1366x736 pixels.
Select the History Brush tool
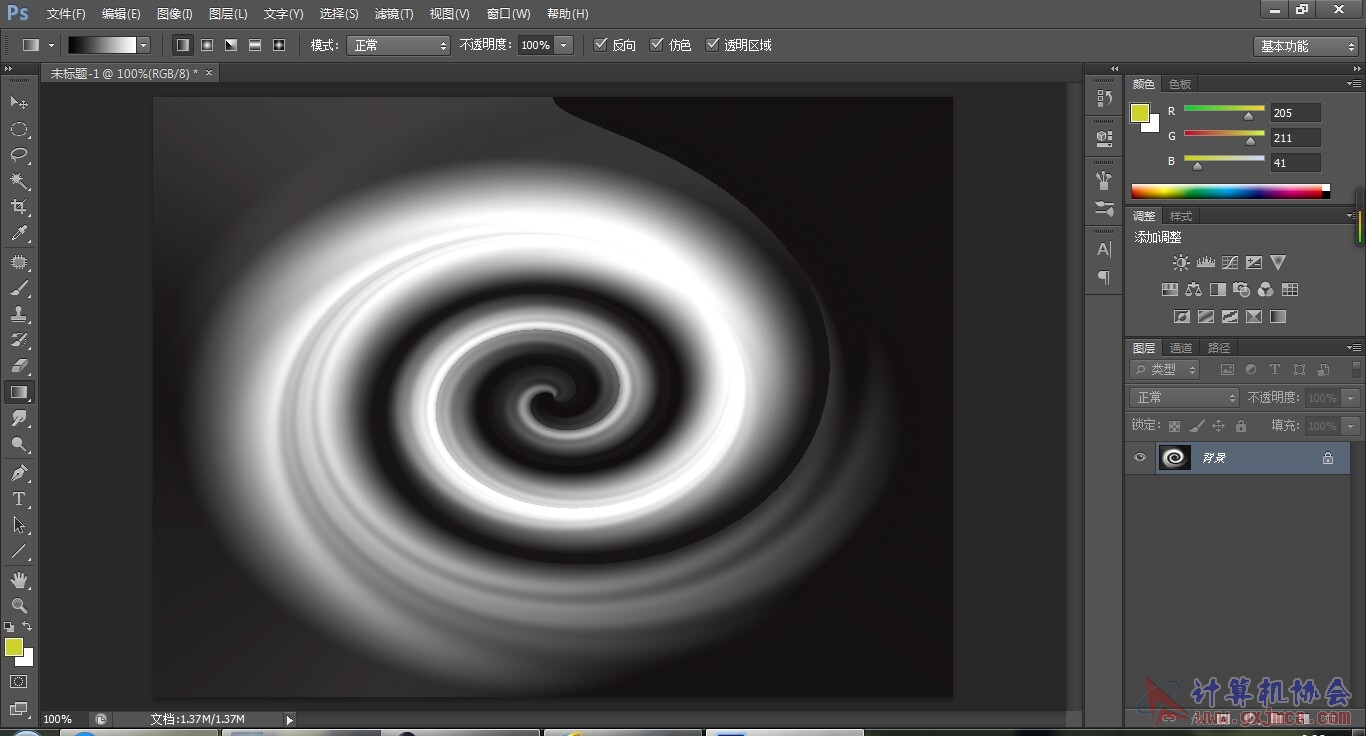(x=19, y=341)
